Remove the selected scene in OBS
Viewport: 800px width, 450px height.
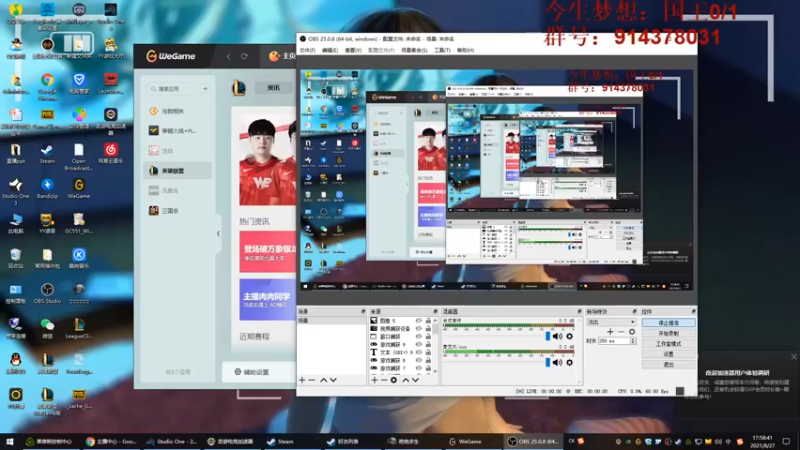312,380
